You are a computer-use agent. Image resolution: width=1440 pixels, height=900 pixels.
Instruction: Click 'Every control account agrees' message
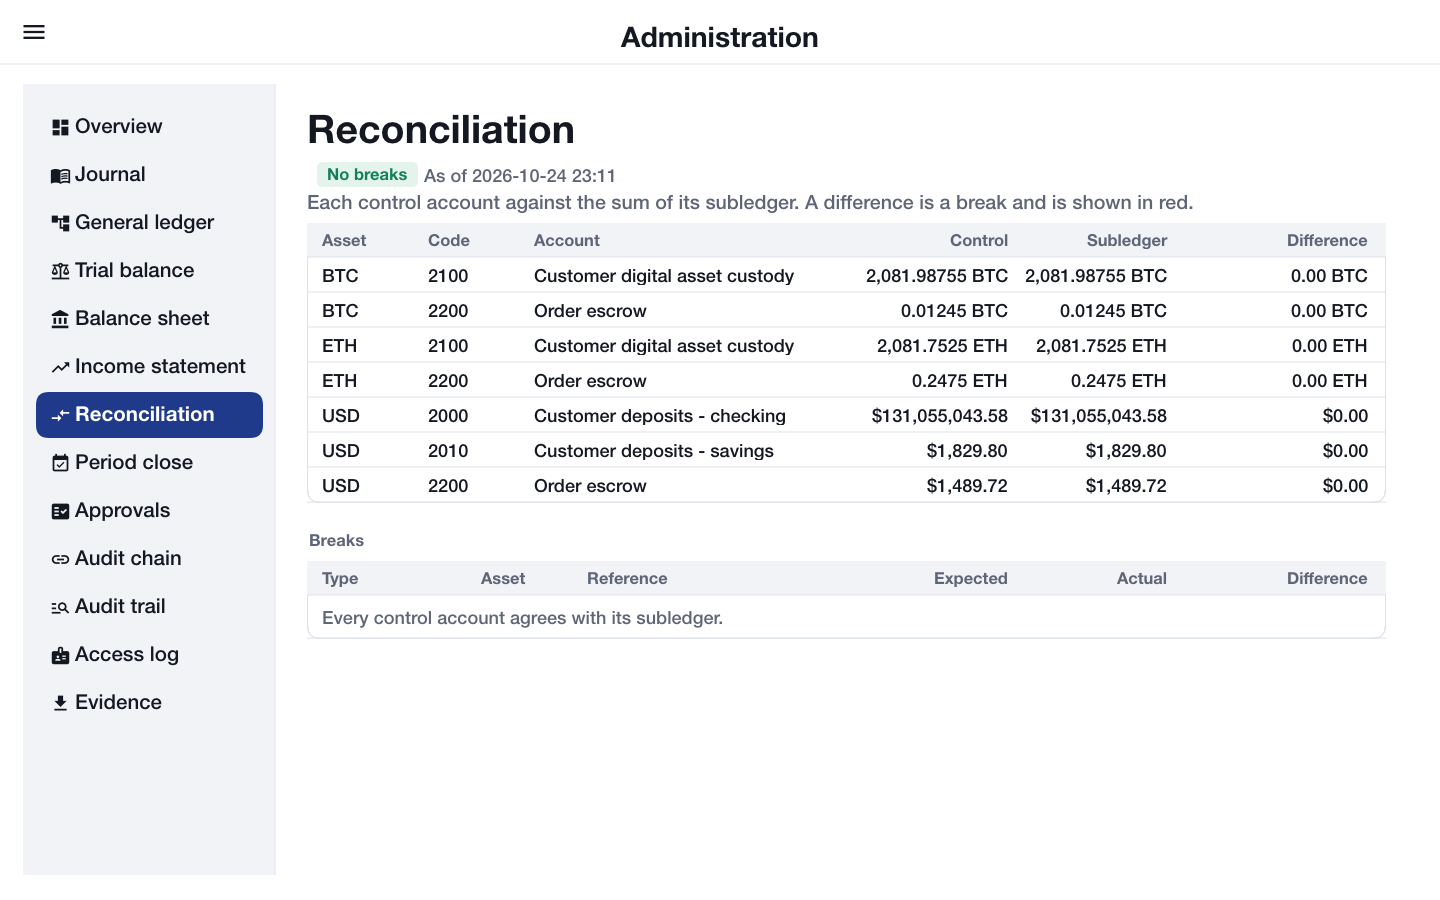coord(523,618)
